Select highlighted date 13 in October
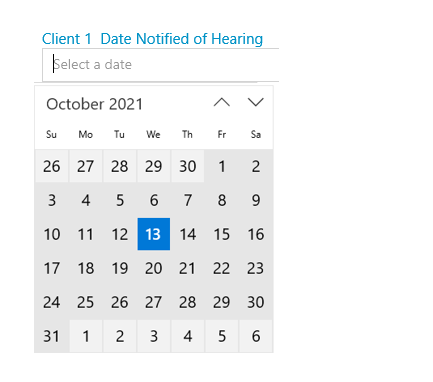 [x=154, y=234]
